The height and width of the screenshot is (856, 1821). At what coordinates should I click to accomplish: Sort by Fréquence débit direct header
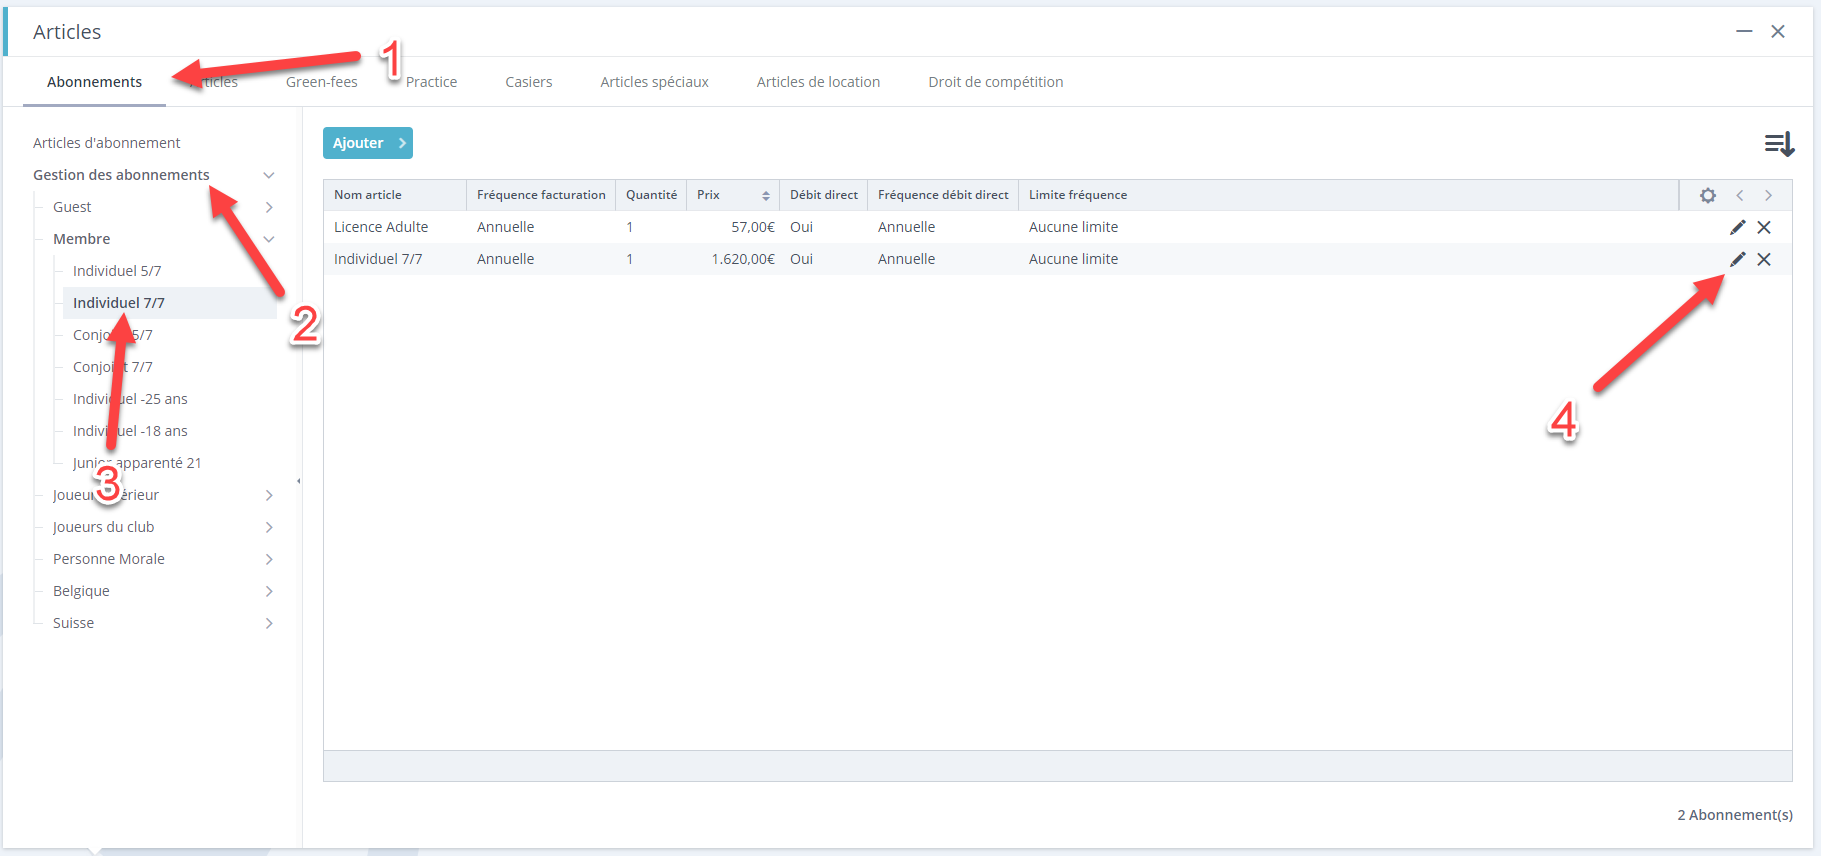(x=943, y=195)
